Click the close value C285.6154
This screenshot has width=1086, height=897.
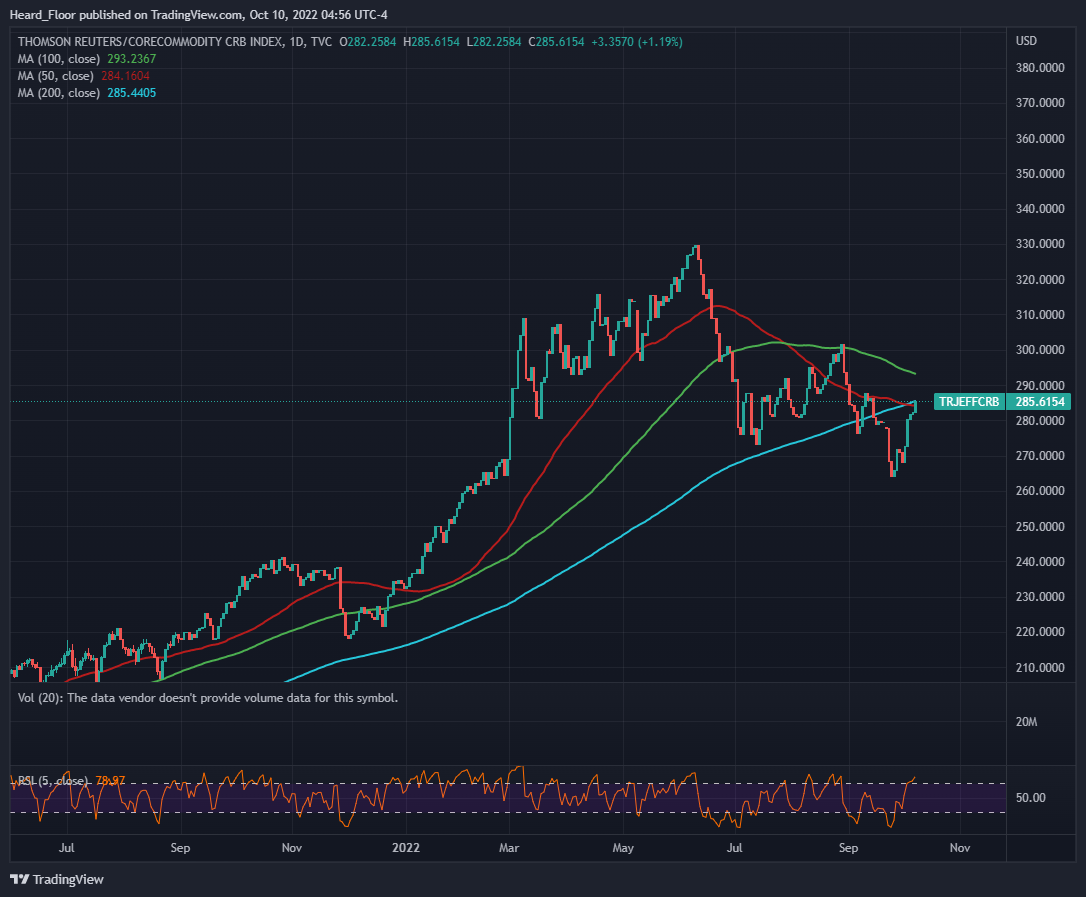pyautogui.click(x=556, y=42)
